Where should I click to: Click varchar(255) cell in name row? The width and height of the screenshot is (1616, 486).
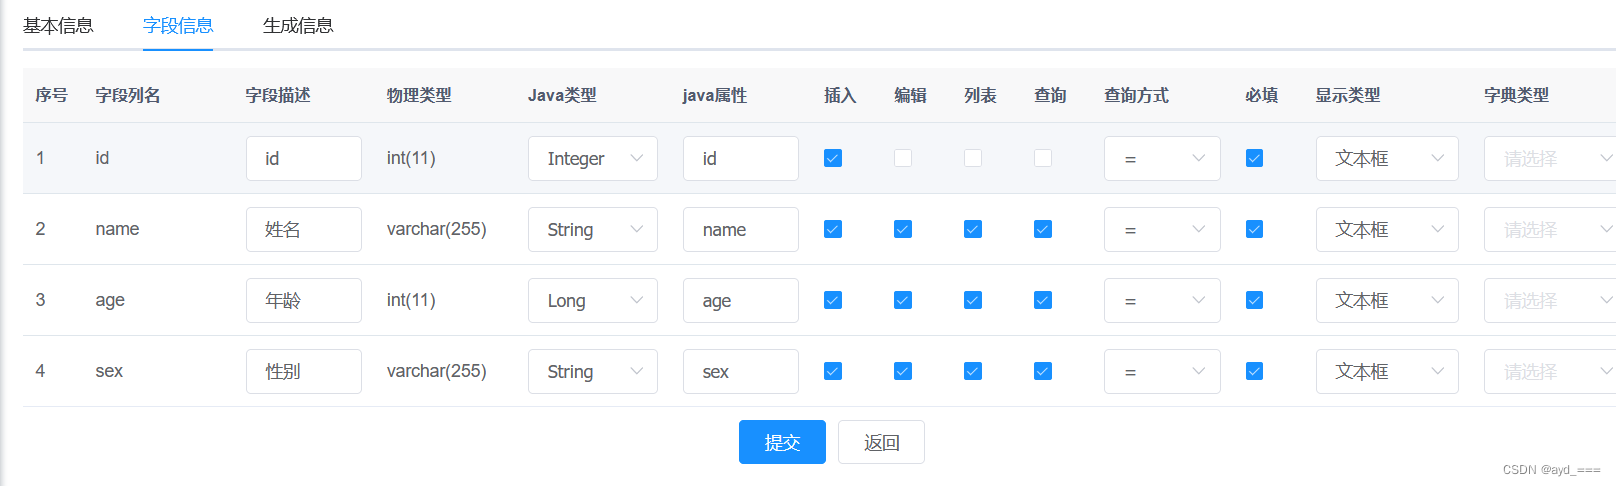437,229
